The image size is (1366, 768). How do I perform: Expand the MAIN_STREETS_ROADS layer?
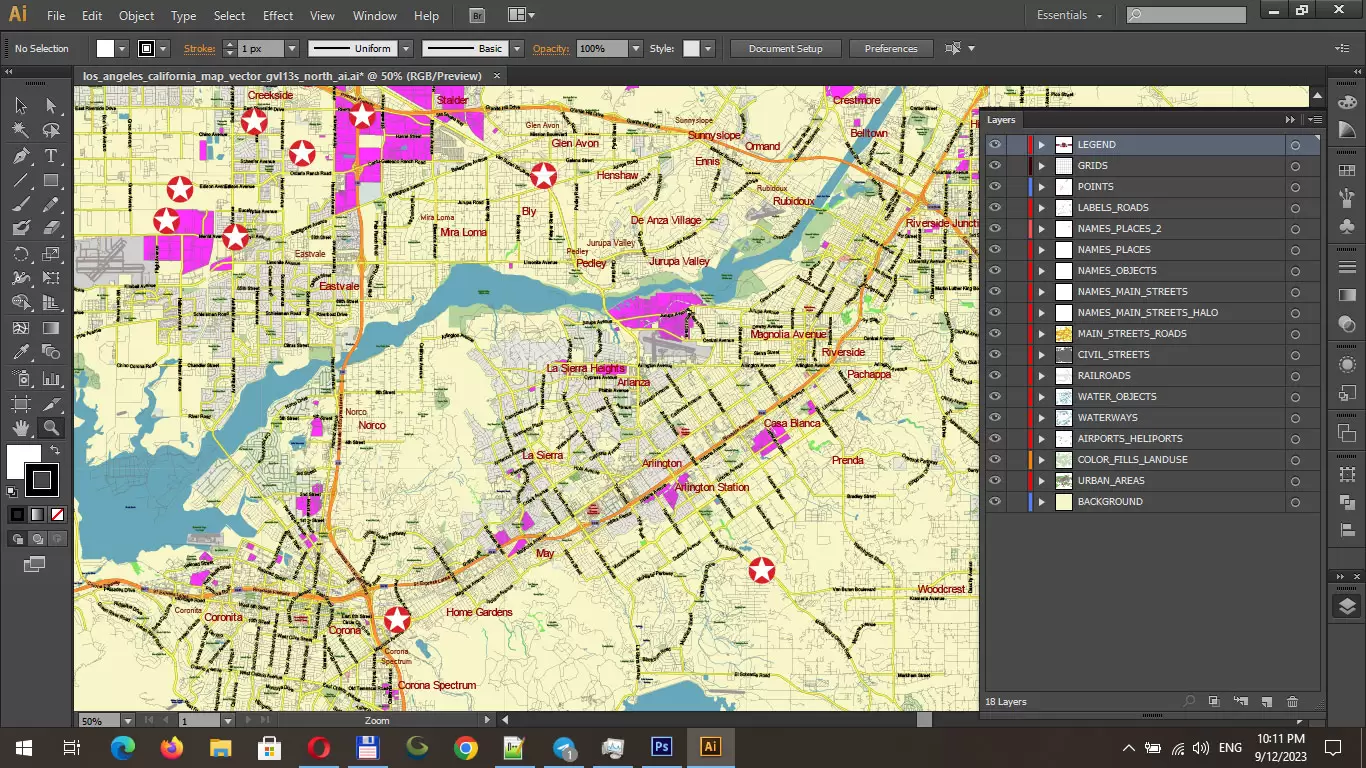coord(1041,334)
